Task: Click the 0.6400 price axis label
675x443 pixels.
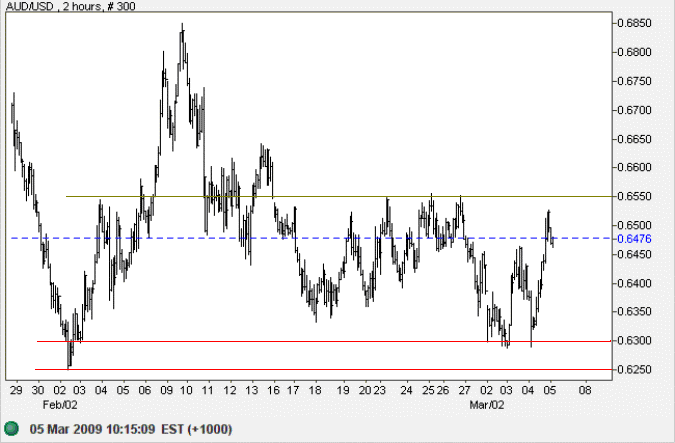Action: tap(635, 283)
